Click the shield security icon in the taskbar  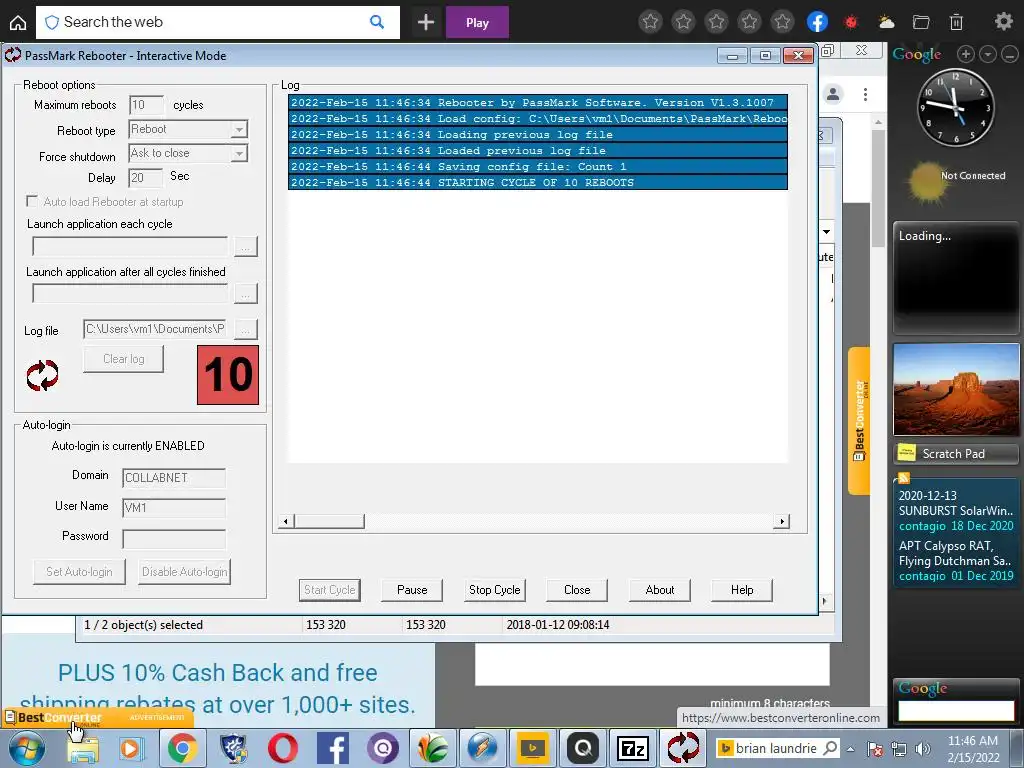tap(233, 748)
